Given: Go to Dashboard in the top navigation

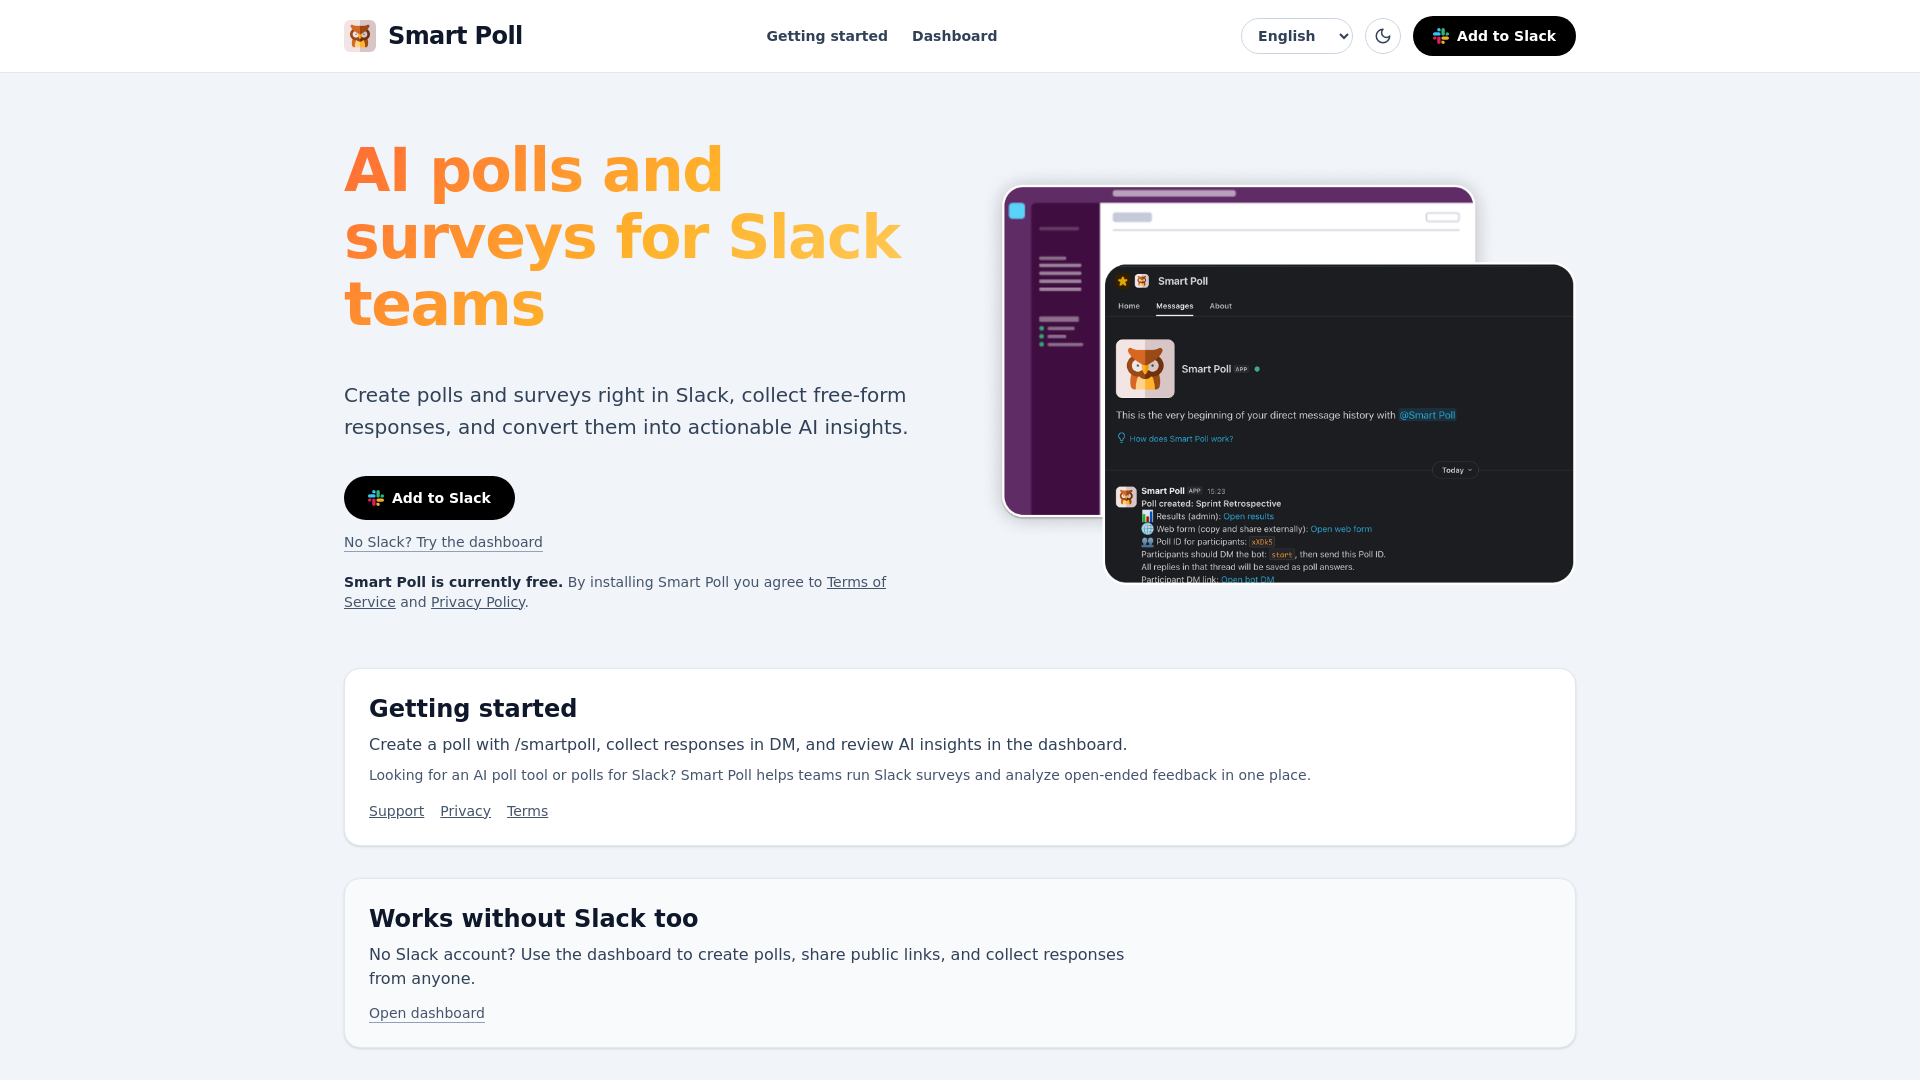Looking at the screenshot, I should pyautogui.click(x=954, y=36).
